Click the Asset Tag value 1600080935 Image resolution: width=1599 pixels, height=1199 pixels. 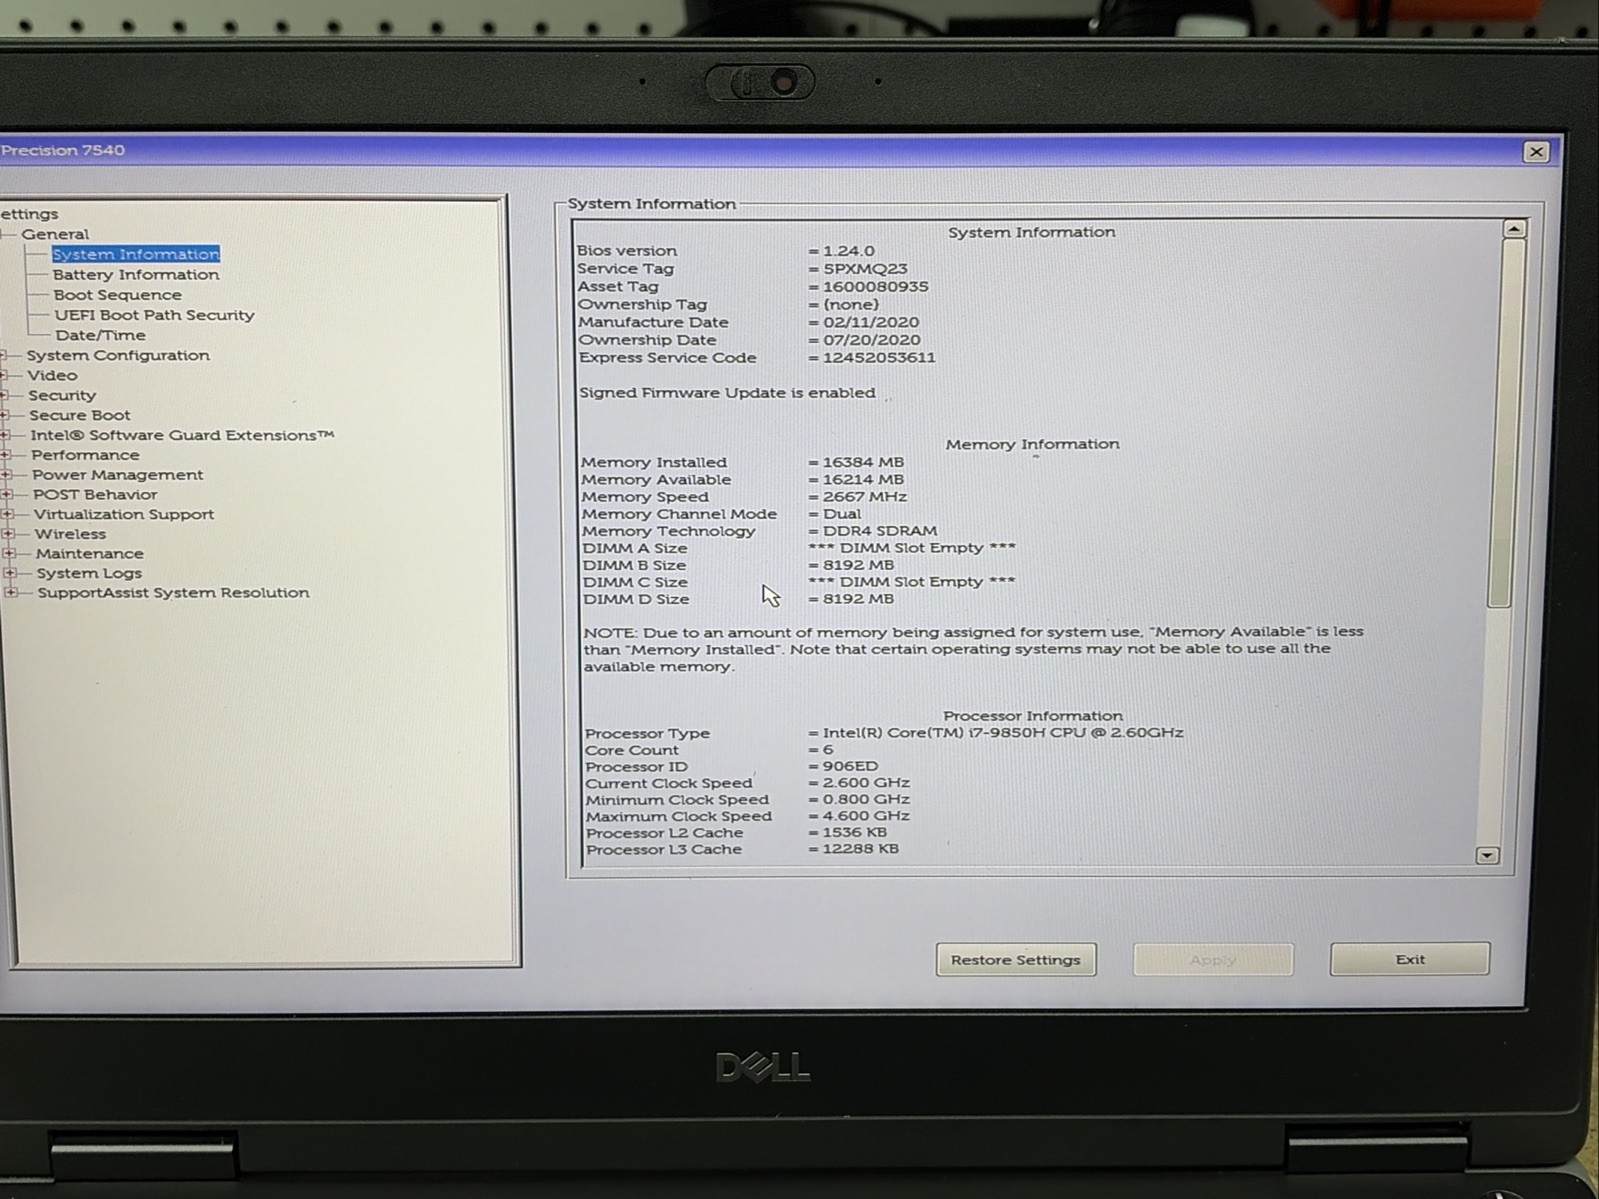tap(875, 287)
